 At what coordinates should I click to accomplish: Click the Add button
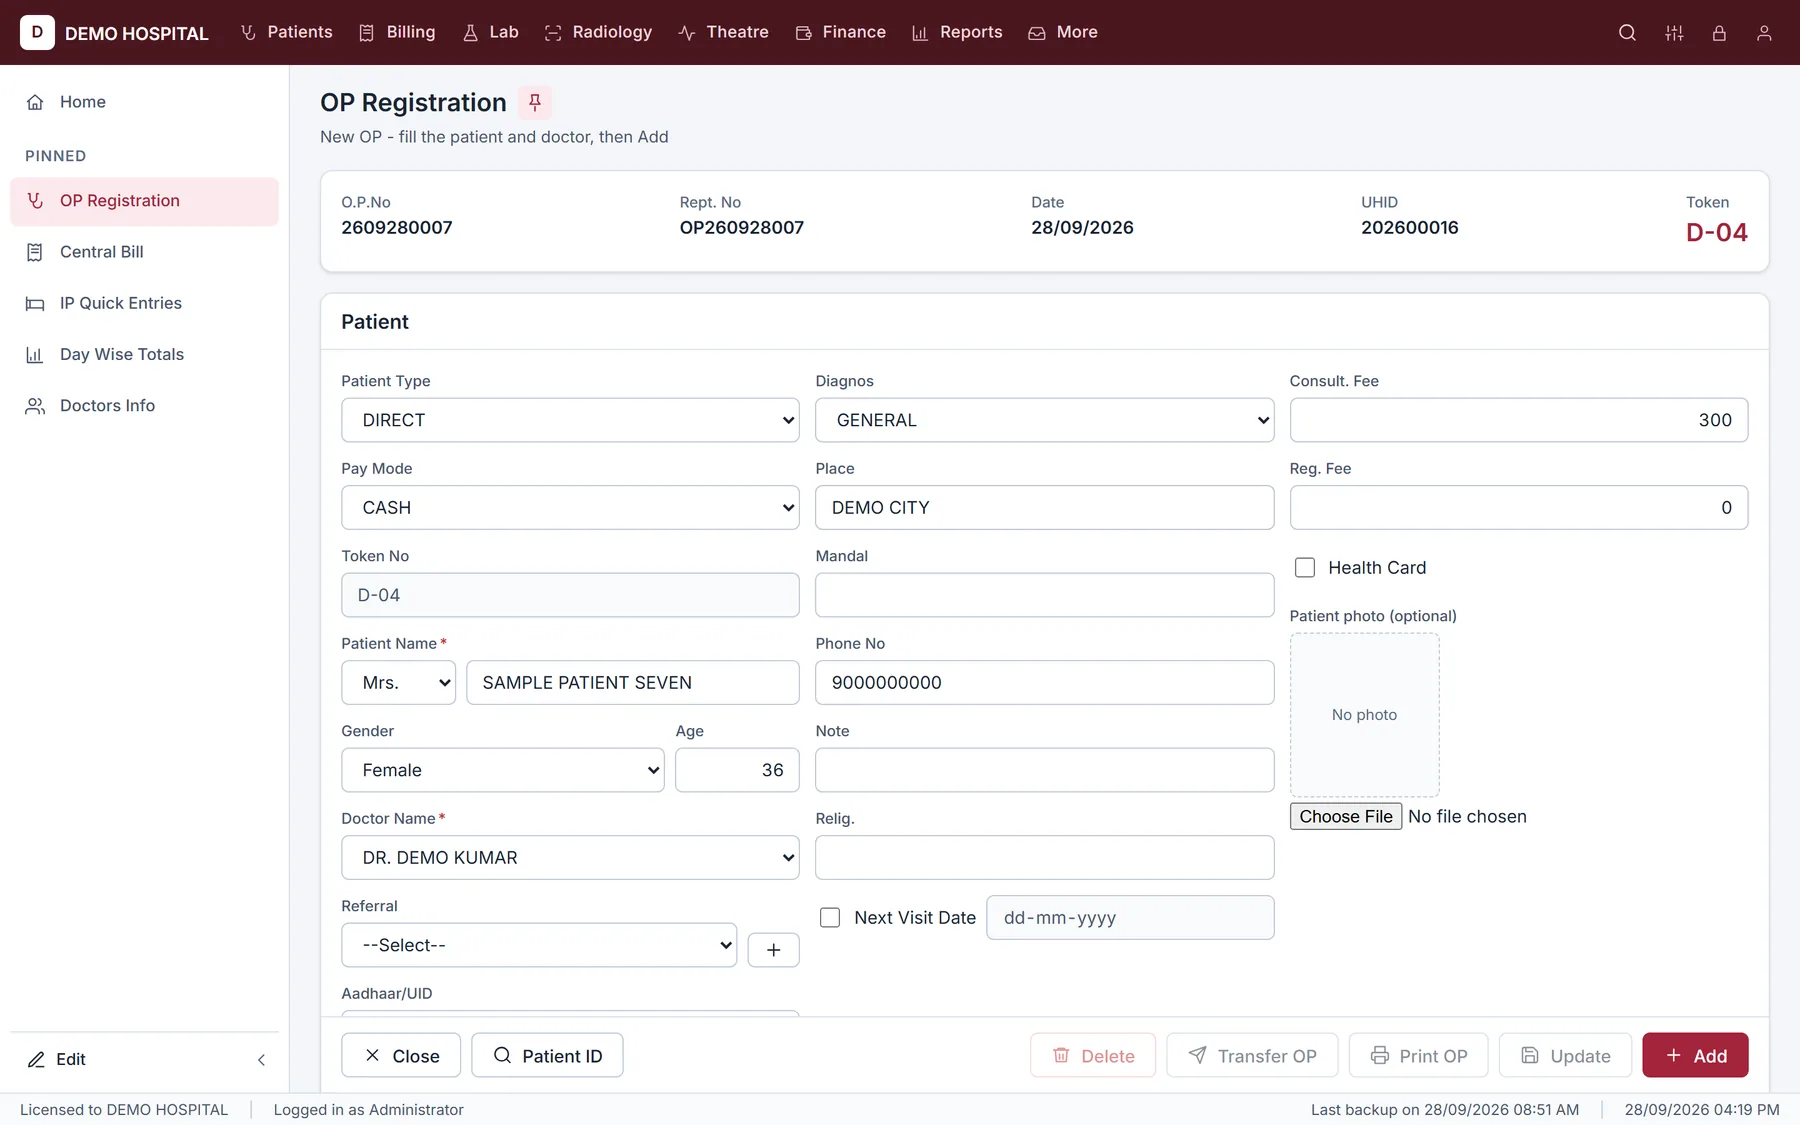[1695, 1056]
